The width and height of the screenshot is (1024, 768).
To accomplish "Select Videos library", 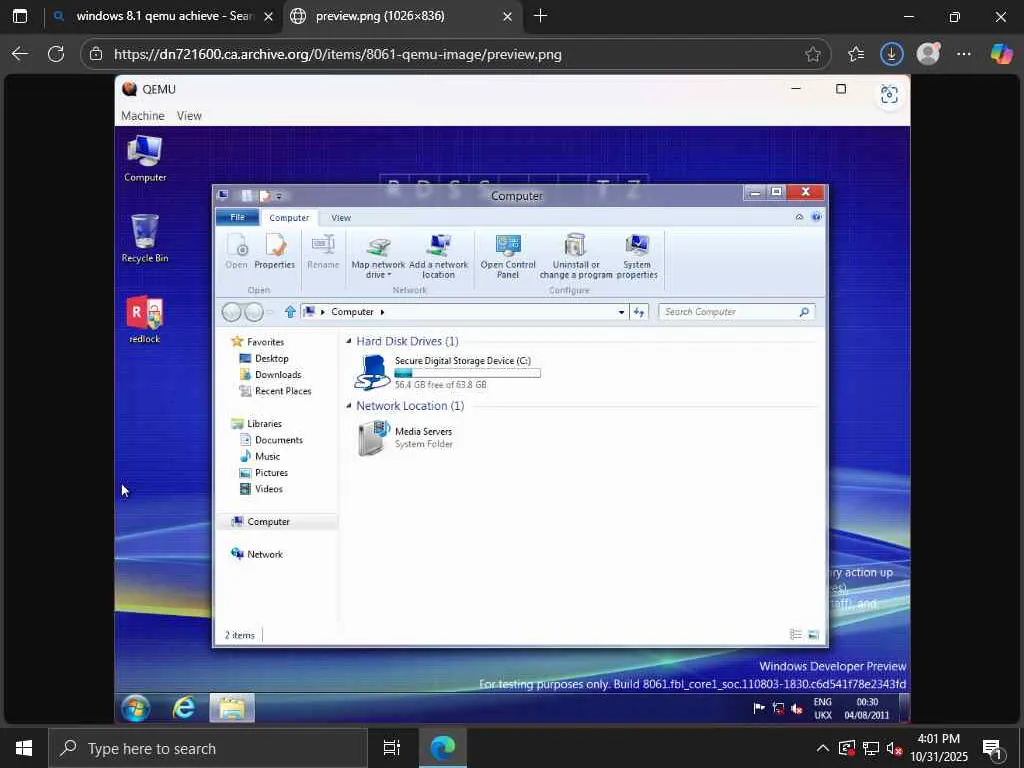I will point(268,488).
